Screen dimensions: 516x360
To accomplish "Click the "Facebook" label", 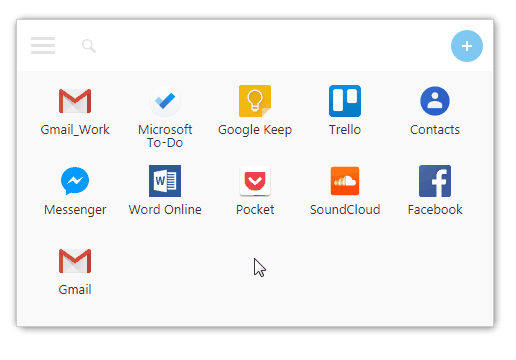I will point(435,210).
